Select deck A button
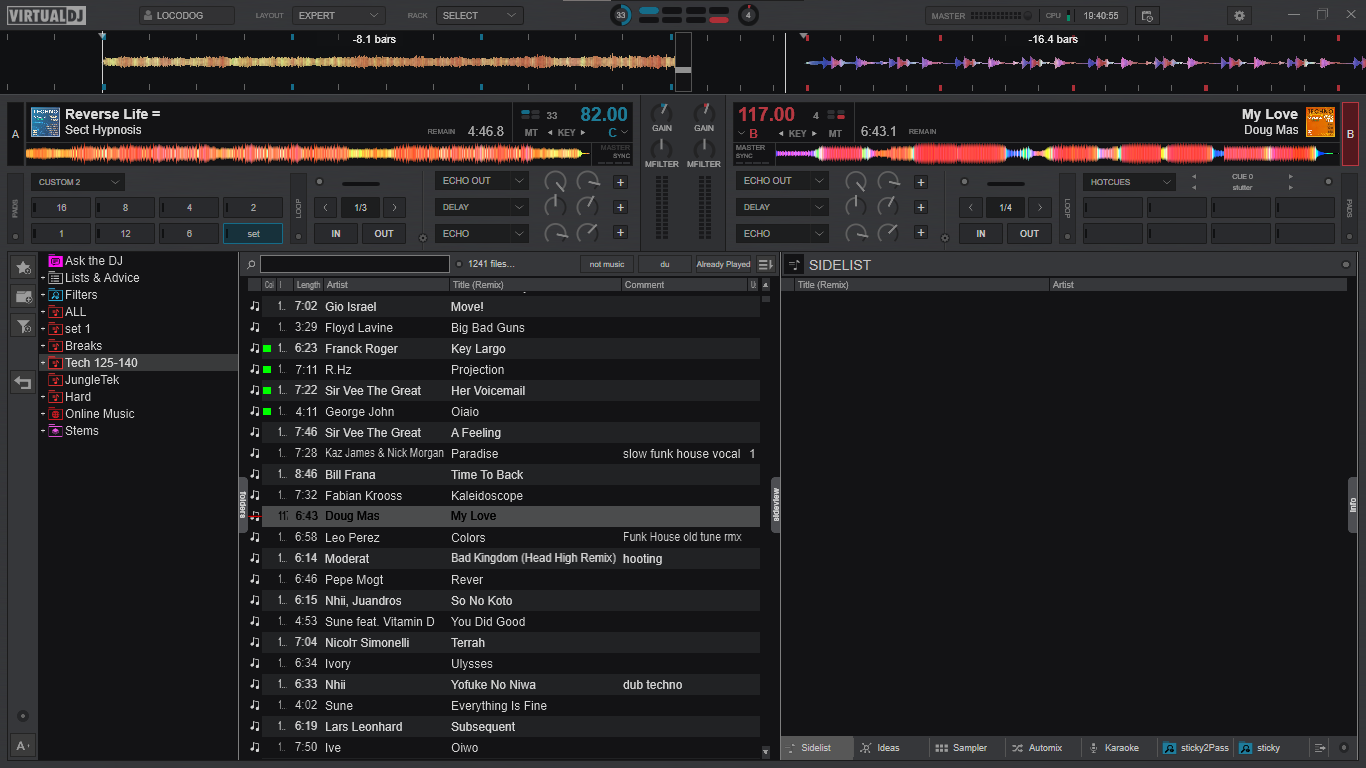This screenshot has width=1366, height=768. pyautogui.click(x=15, y=134)
